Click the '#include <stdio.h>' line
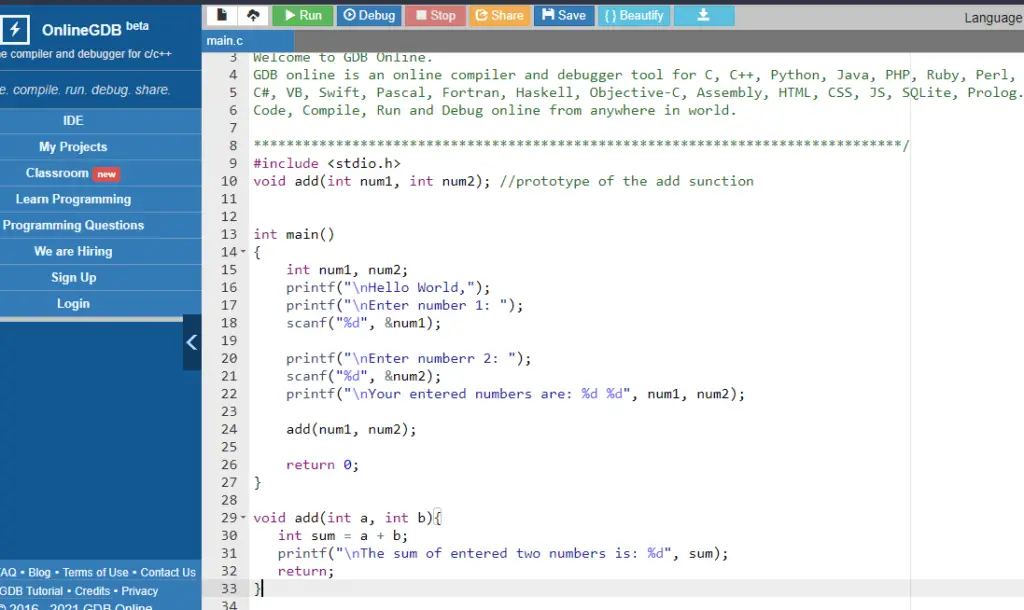This screenshot has width=1024, height=610. (x=327, y=163)
